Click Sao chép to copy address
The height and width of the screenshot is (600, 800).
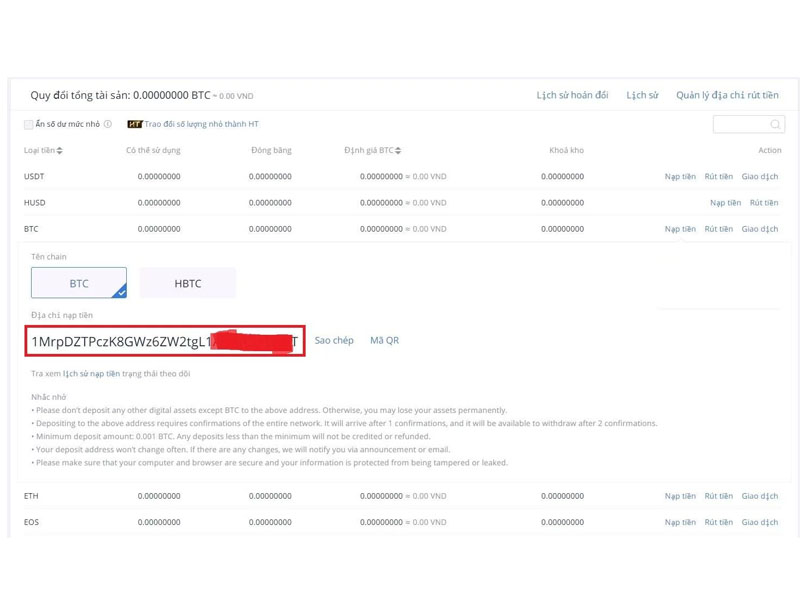click(x=334, y=340)
